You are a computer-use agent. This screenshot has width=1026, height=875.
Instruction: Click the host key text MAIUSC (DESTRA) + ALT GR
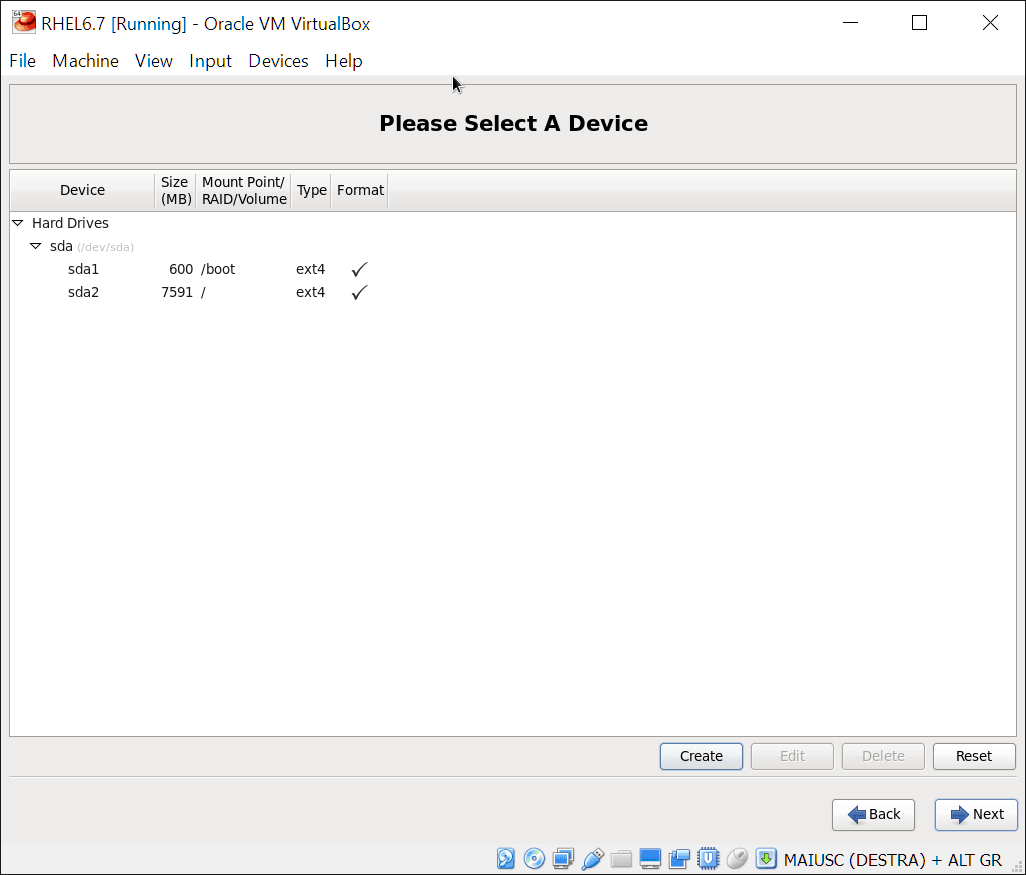click(893, 859)
